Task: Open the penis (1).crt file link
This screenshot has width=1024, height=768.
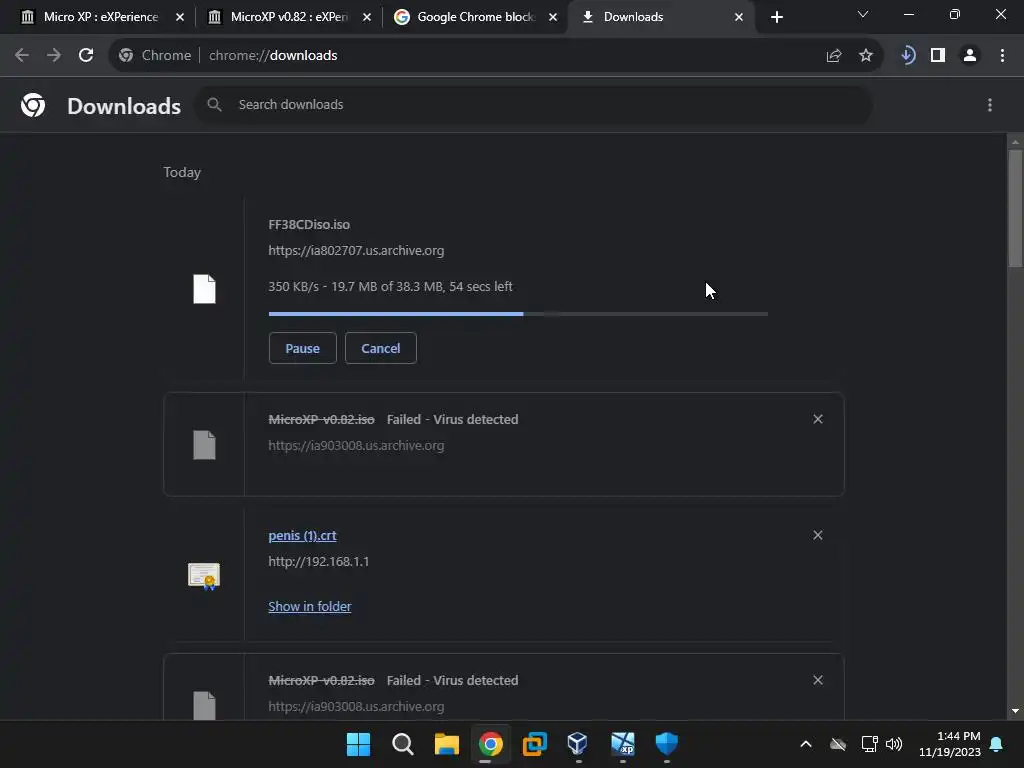Action: coord(302,536)
